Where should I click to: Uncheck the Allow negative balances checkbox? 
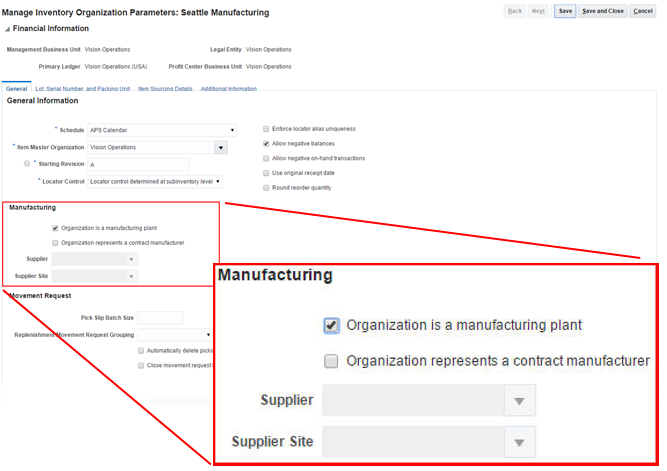[x=265, y=144]
